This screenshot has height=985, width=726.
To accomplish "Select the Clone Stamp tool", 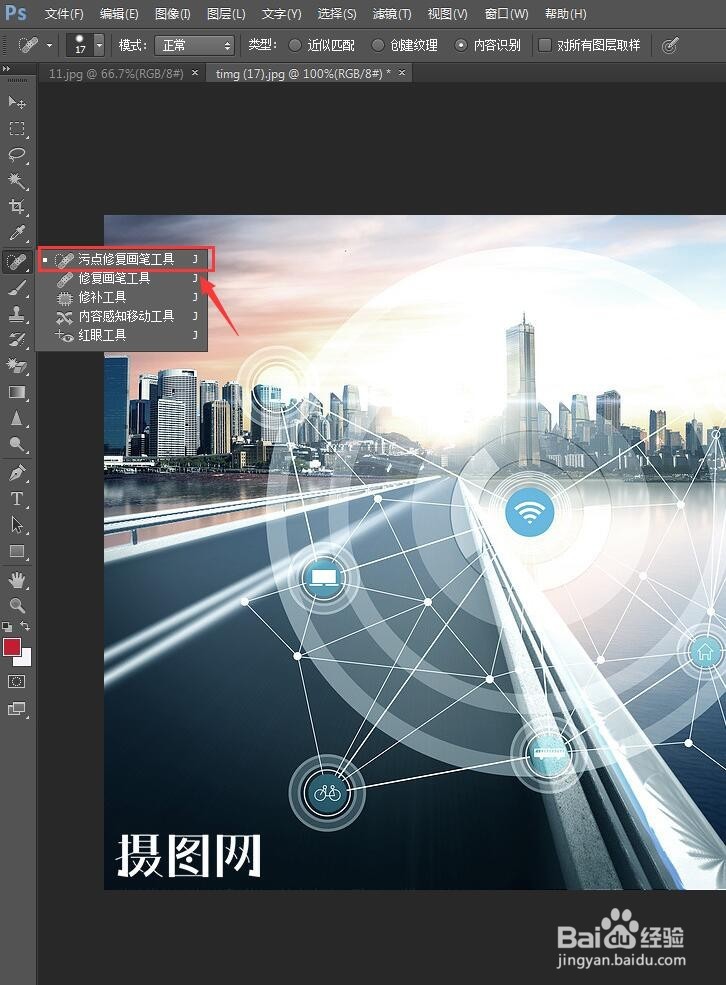I will tap(17, 313).
